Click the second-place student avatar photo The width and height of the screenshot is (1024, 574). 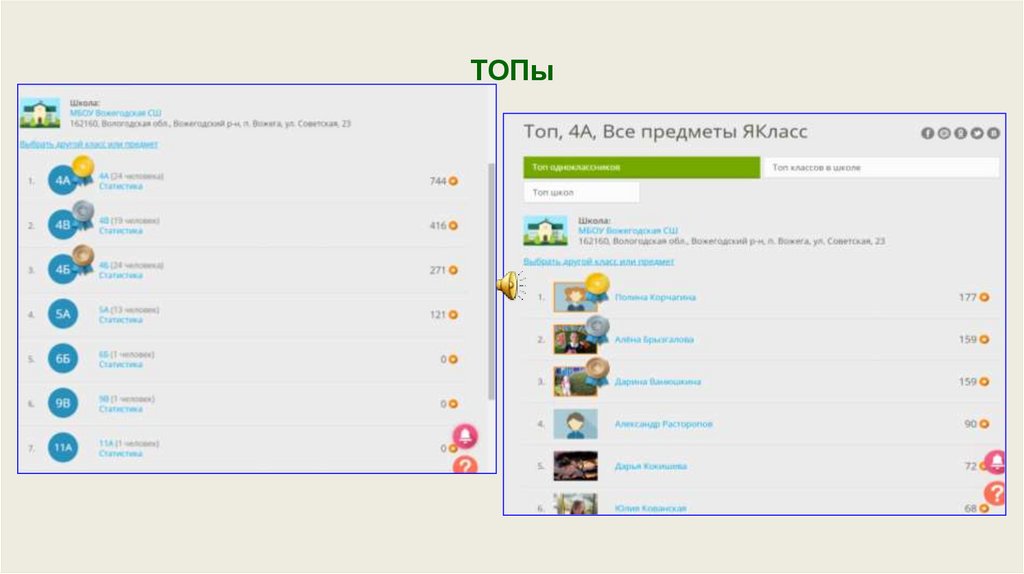click(575, 340)
